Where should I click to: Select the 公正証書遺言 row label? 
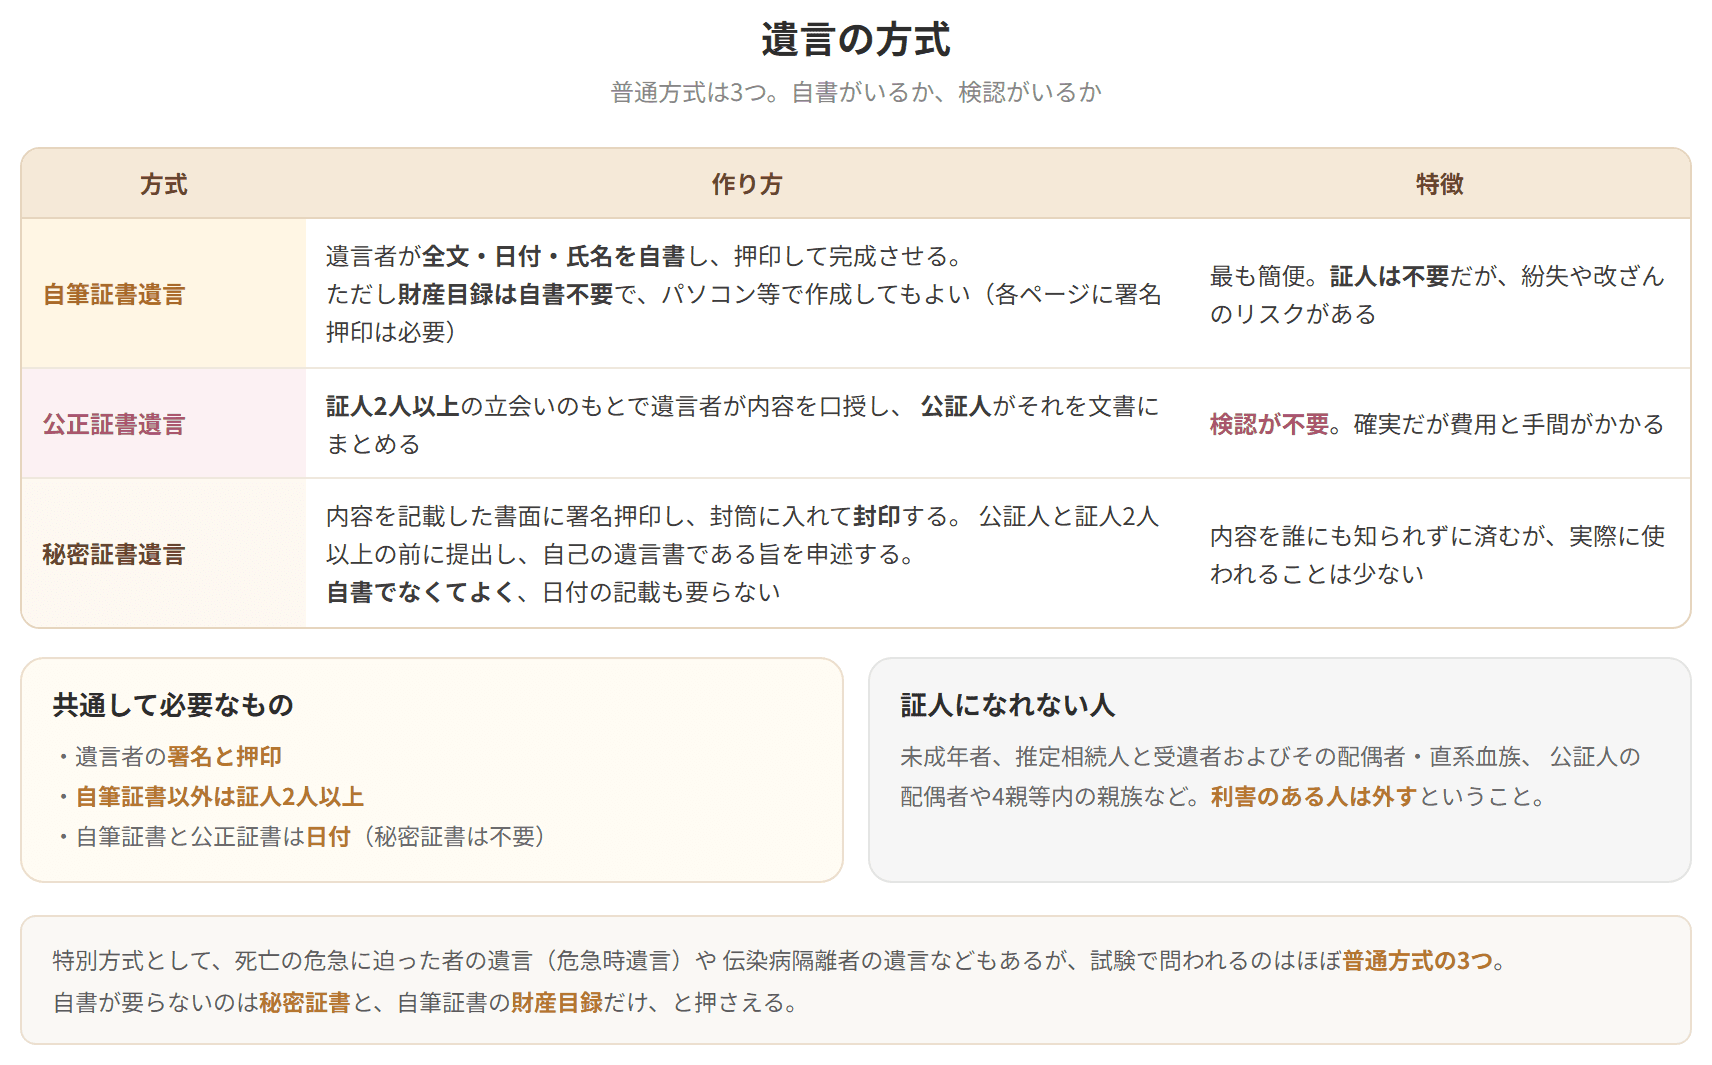pos(114,425)
